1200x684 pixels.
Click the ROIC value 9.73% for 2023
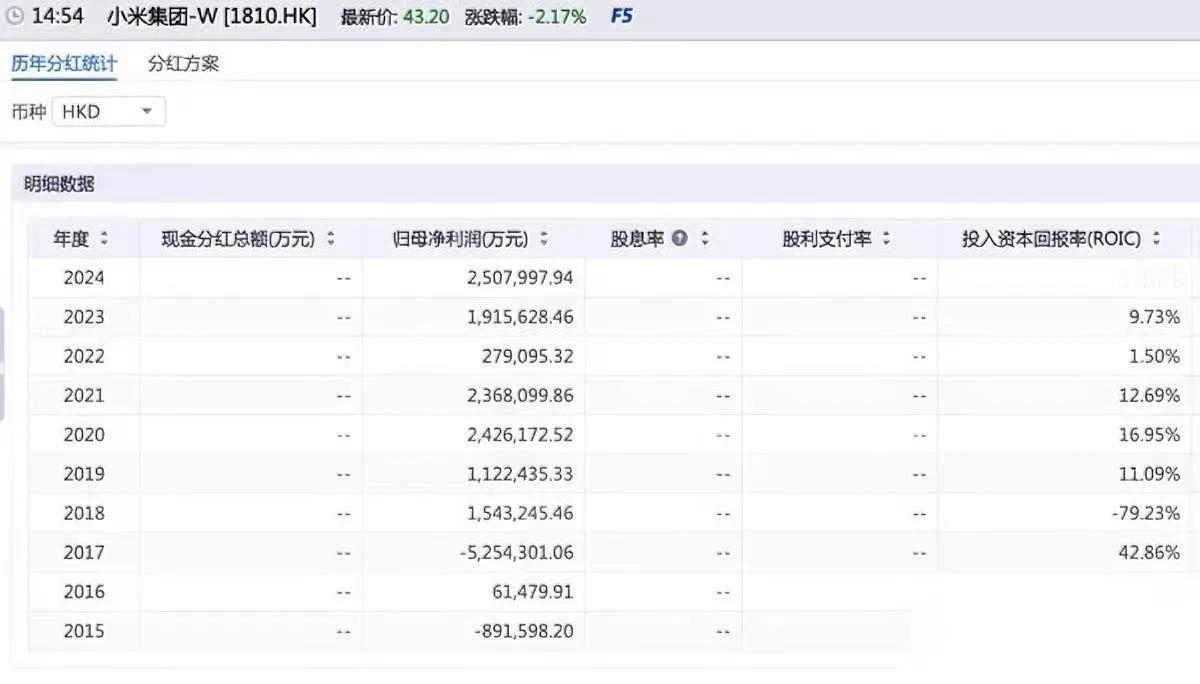point(1155,316)
